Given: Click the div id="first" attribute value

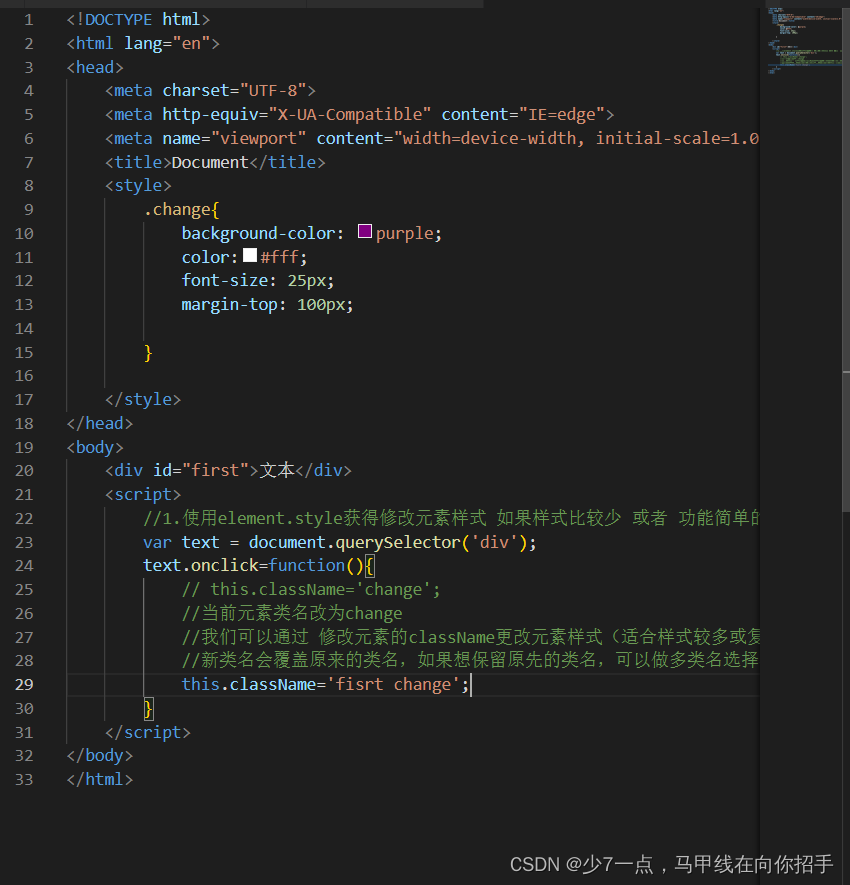Looking at the screenshot, I should click(216, 471).
